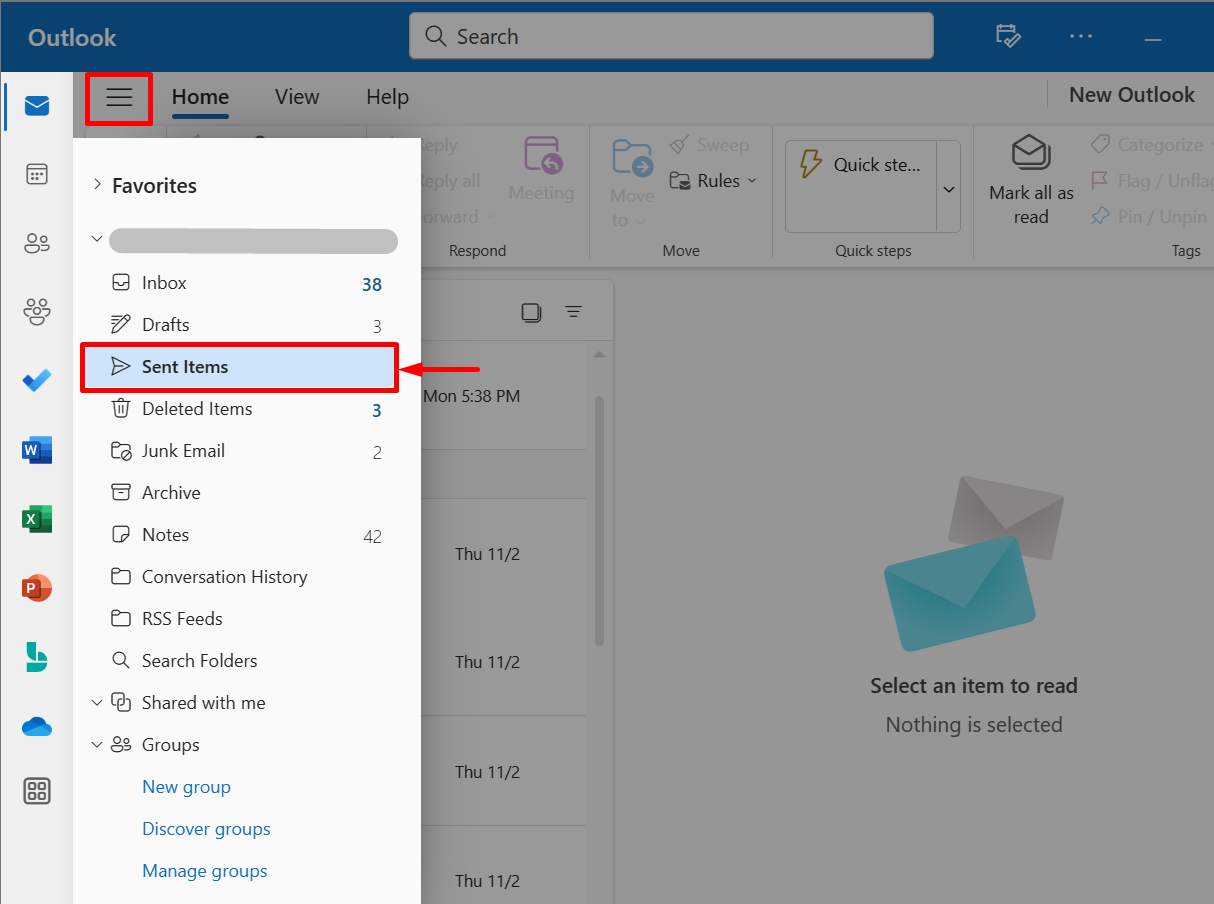
Task: Collapse the Groups section
Action: (97, 745)
